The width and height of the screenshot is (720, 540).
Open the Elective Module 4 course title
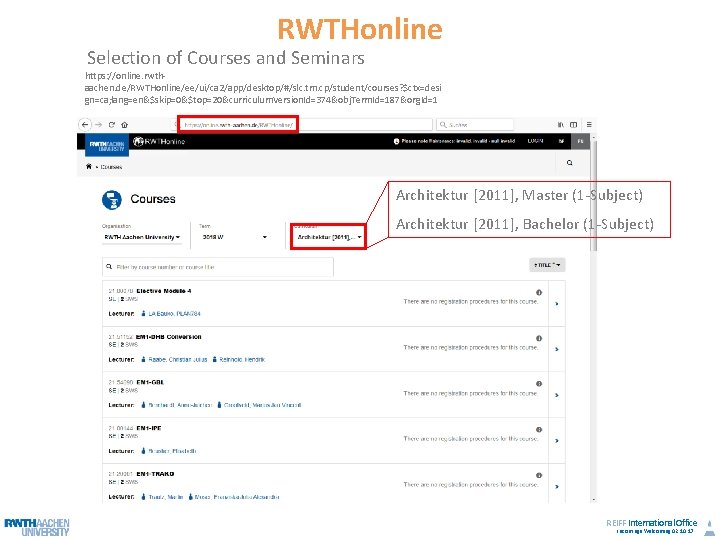(x=163, y=291)
